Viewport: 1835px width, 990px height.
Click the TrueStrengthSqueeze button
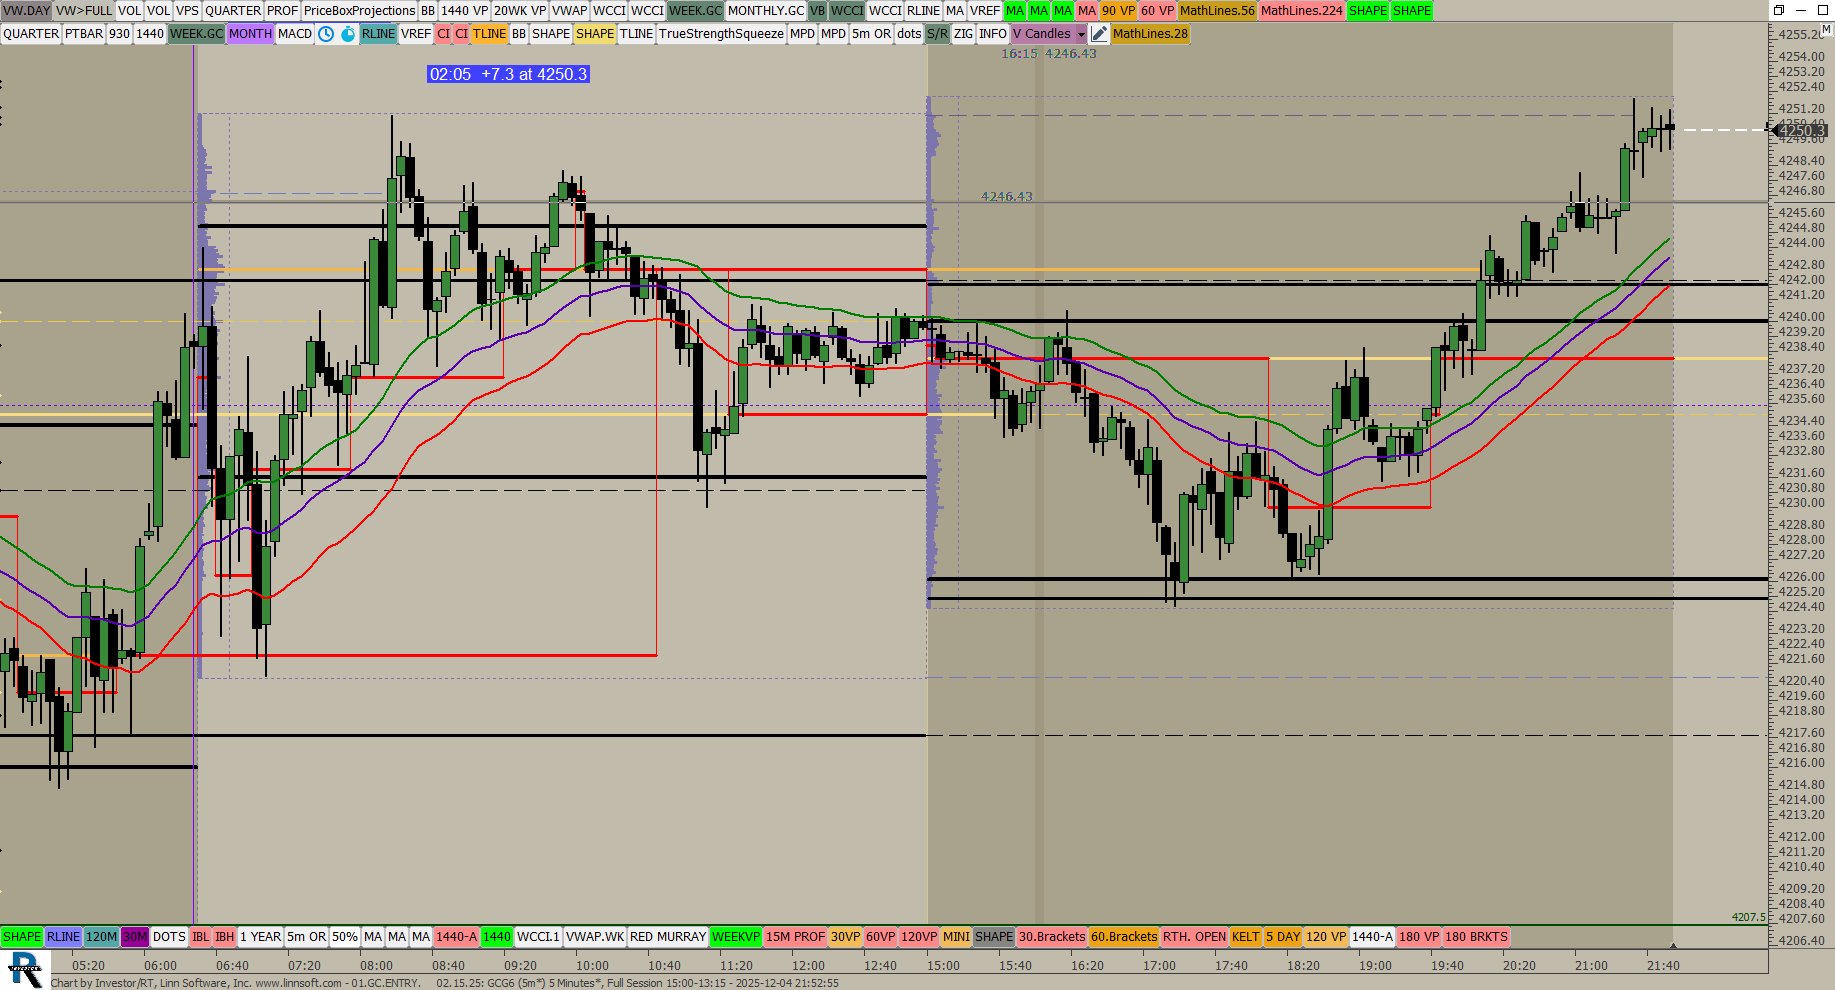(721, 34)
